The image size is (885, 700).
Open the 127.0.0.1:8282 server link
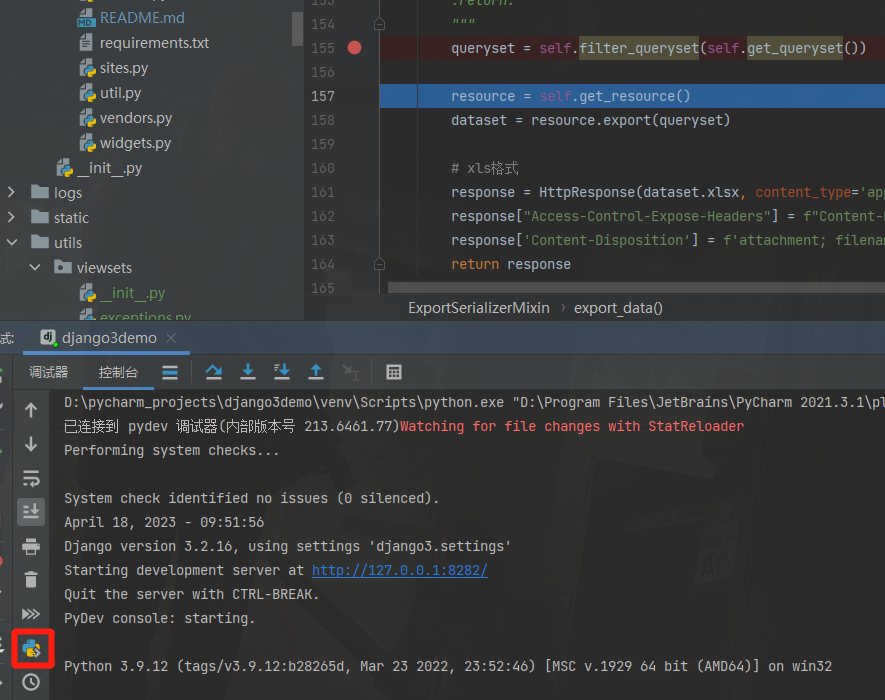pyautogui.click(x=400, y=570)
